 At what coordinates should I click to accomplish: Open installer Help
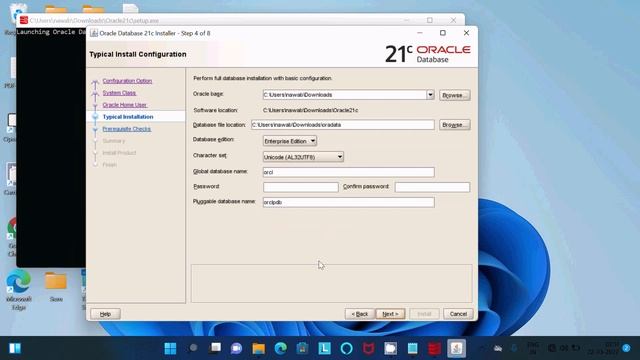click(105, 314)
